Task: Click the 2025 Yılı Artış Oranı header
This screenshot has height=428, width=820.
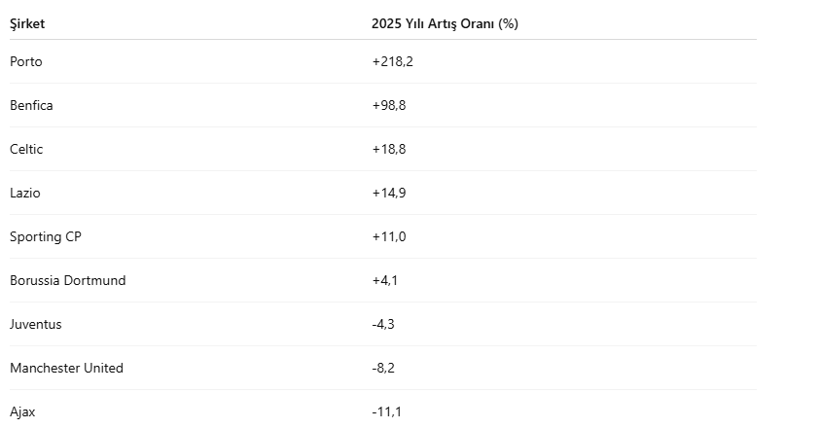Action: coord(444,23)
